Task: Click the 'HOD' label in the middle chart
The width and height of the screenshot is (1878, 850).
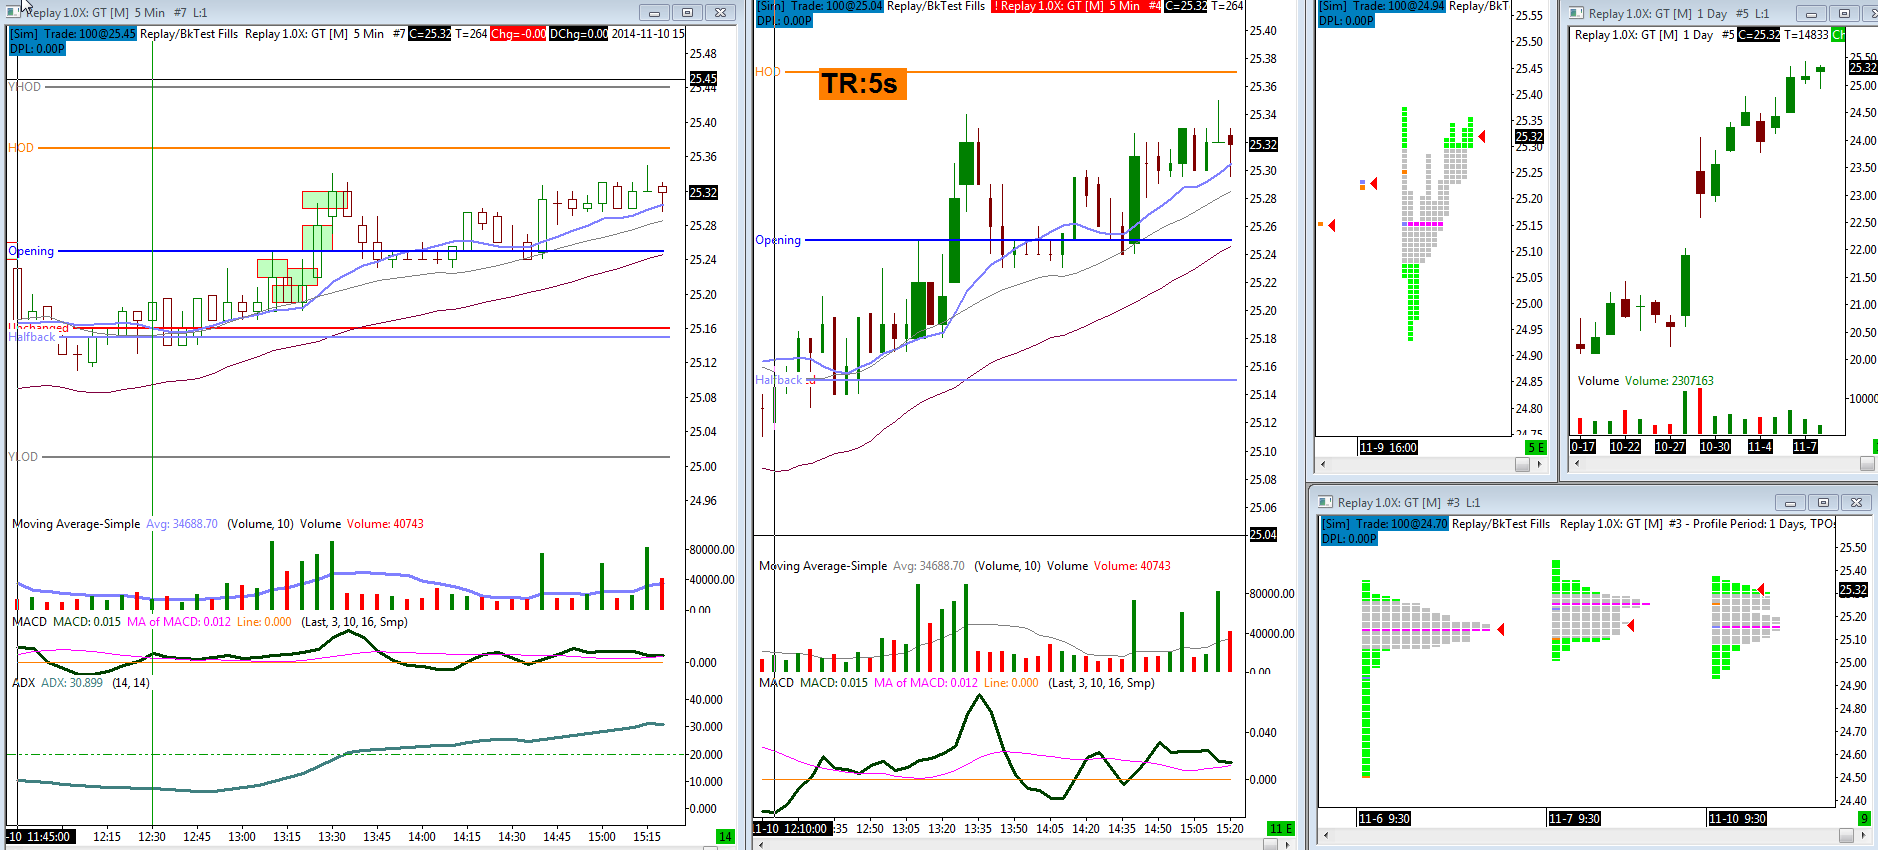Action: (768, 72)
